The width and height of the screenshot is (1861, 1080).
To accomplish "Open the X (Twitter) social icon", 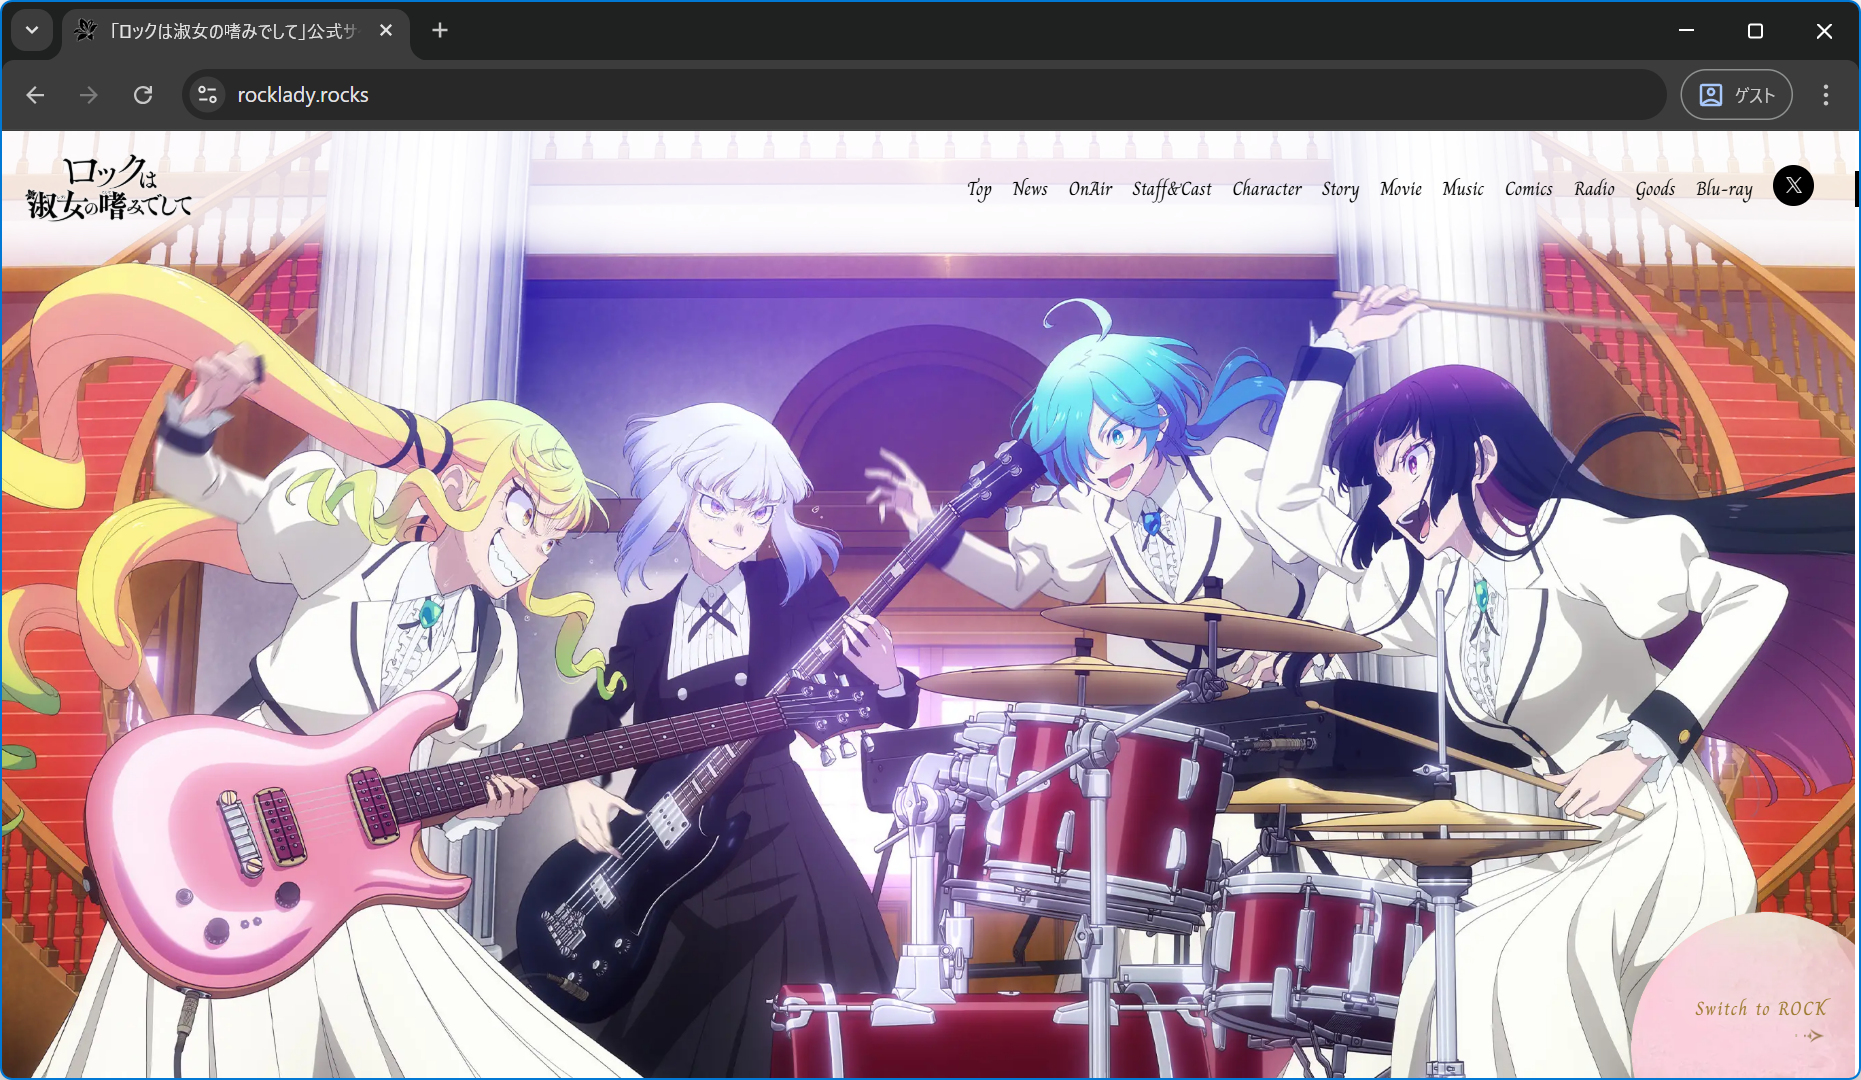I will pos(1793,186).
